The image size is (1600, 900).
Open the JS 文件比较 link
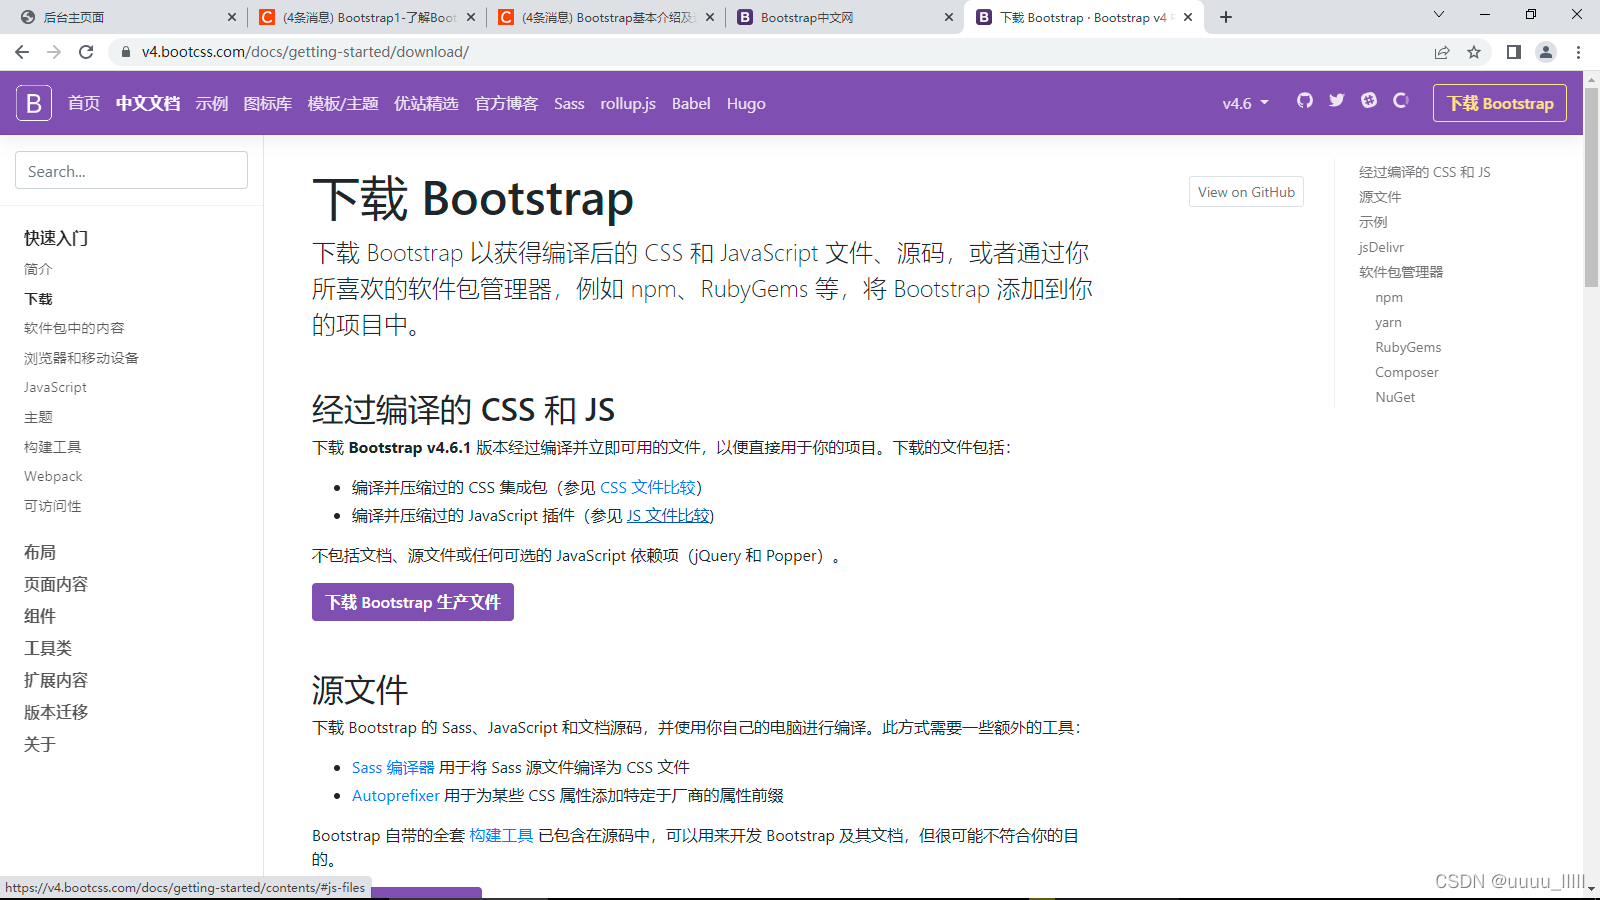tap(668, 515)
